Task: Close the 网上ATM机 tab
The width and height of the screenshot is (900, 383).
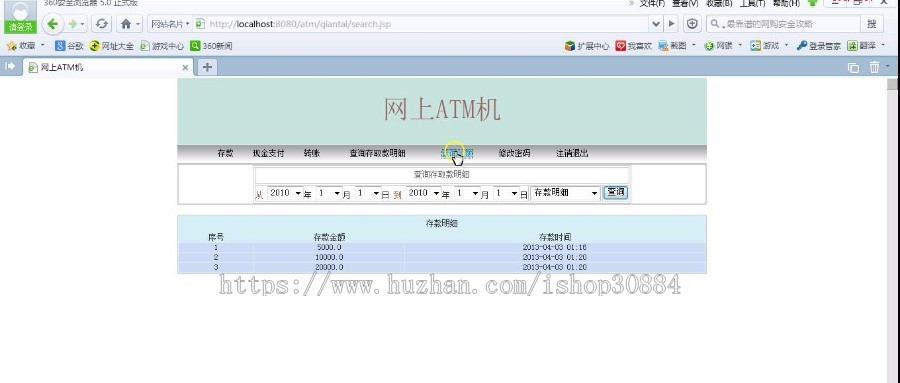Action: [x=185, y=67]
